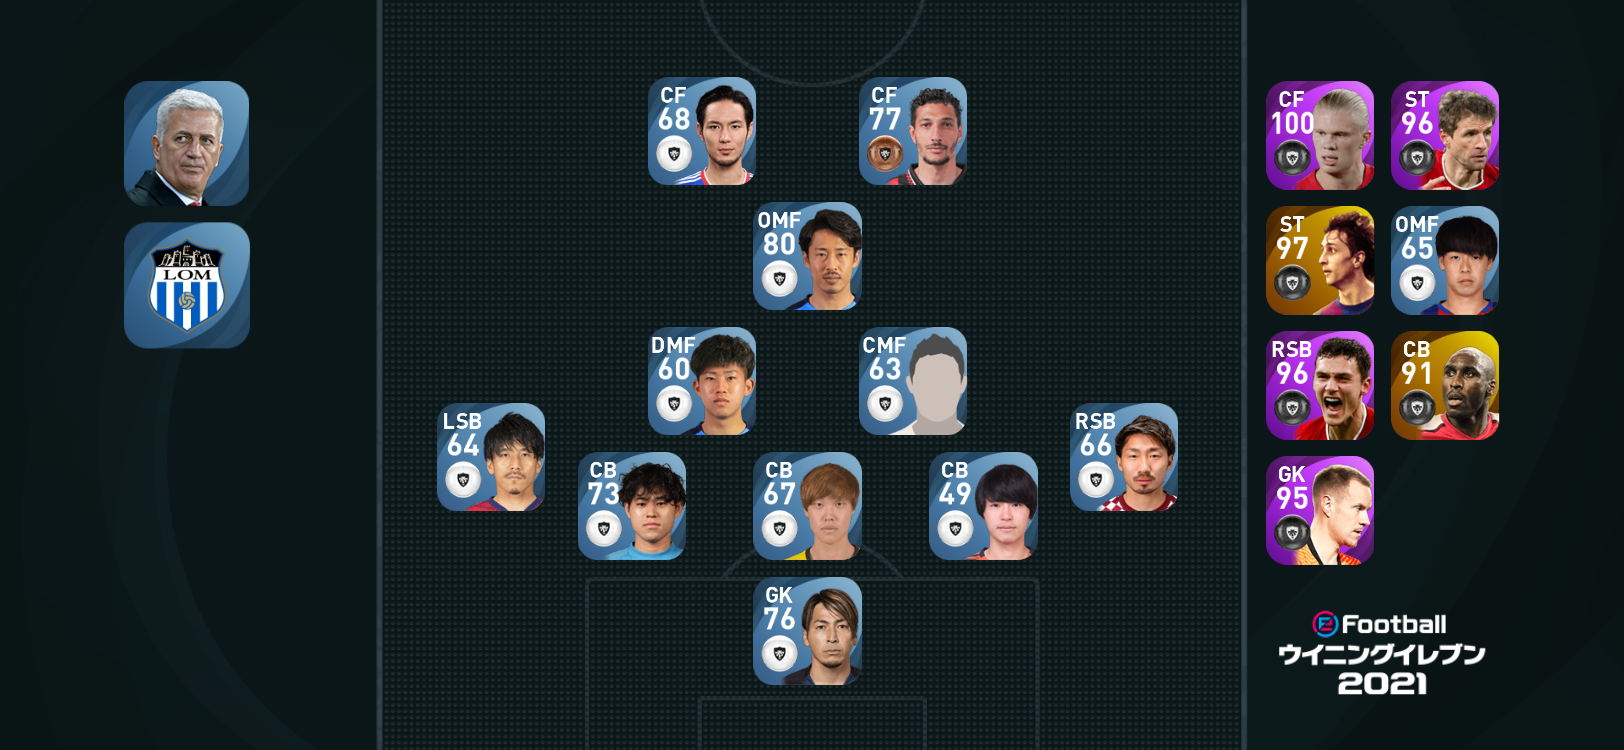Choose the DMF 60 player card
The height and width of the screenshot is (750, 1624).
coord(702,381)
